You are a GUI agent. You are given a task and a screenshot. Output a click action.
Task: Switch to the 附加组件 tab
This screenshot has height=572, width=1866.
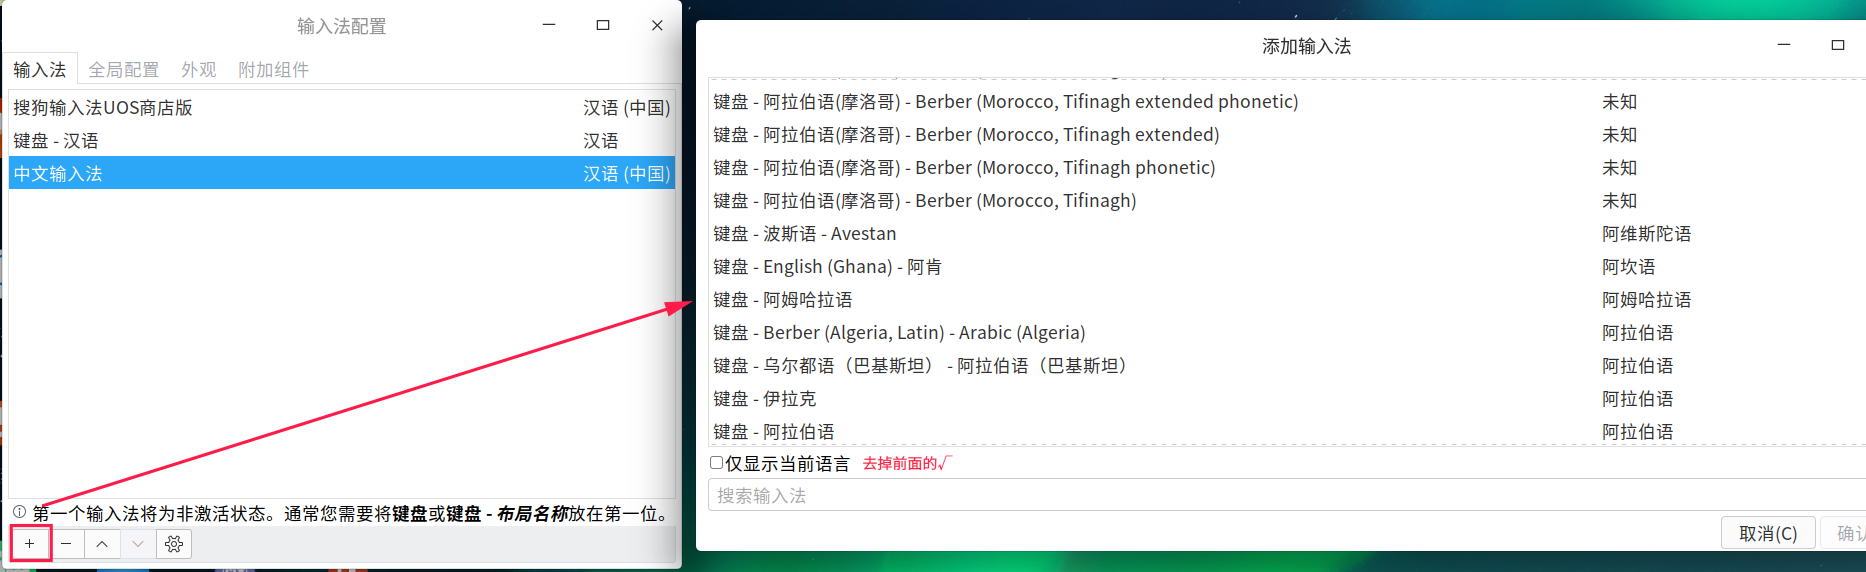(273, 70)
